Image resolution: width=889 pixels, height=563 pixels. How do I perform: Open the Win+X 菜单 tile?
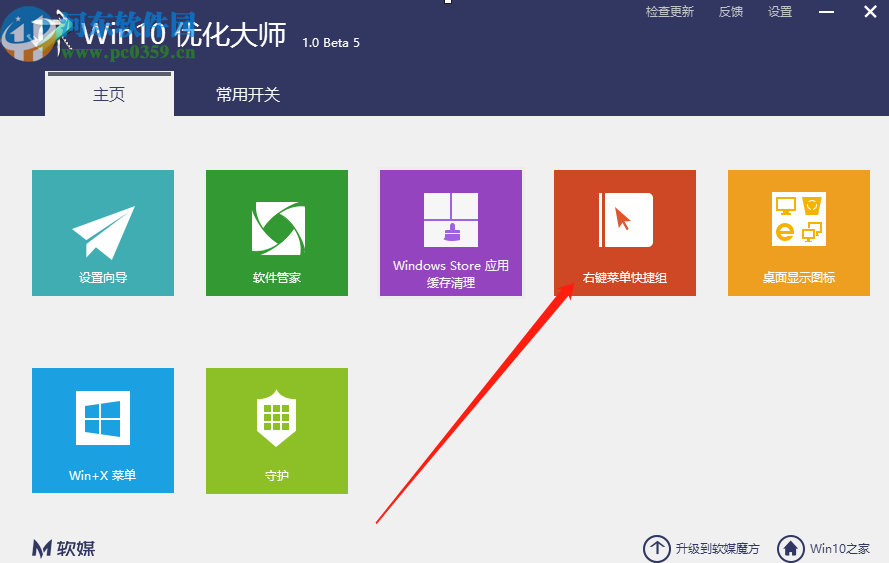pyautogui.click(x=102, y=430)
